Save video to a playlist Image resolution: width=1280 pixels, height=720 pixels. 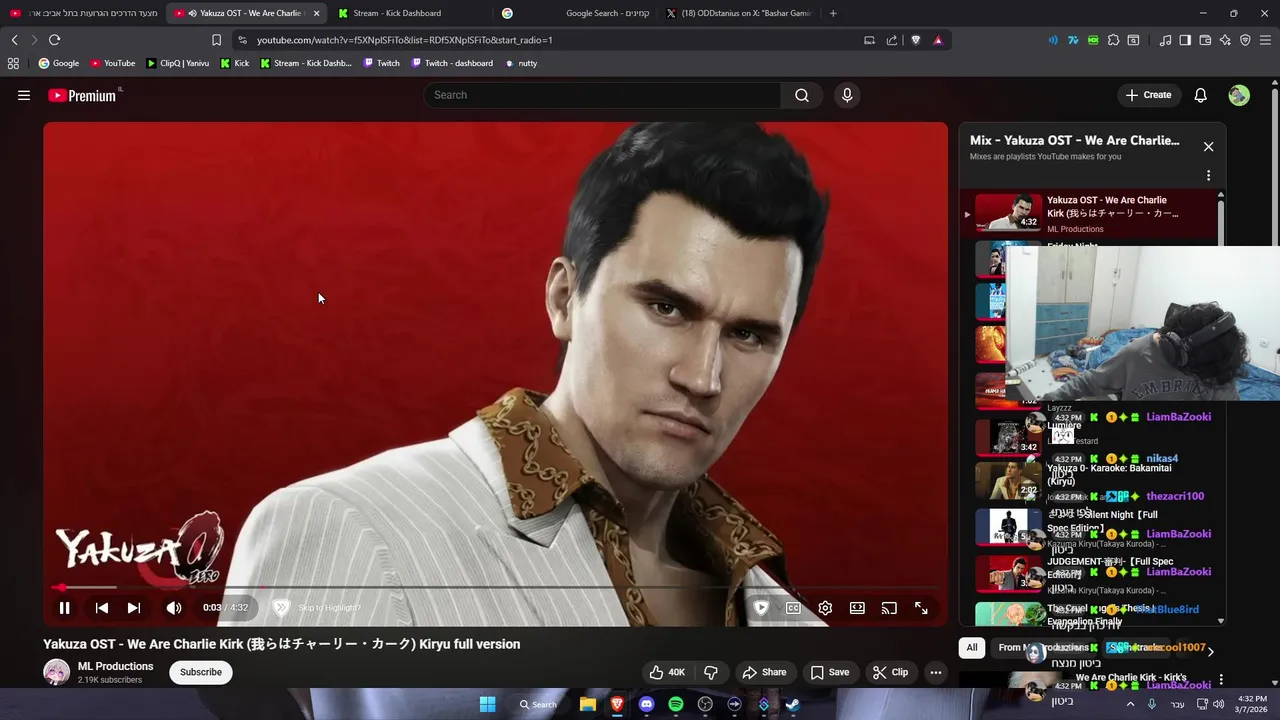pos(829,672)
